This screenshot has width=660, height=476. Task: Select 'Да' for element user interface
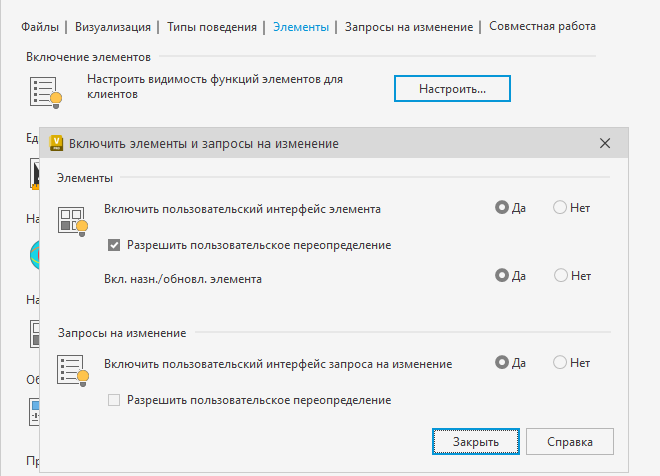[502, 208]
